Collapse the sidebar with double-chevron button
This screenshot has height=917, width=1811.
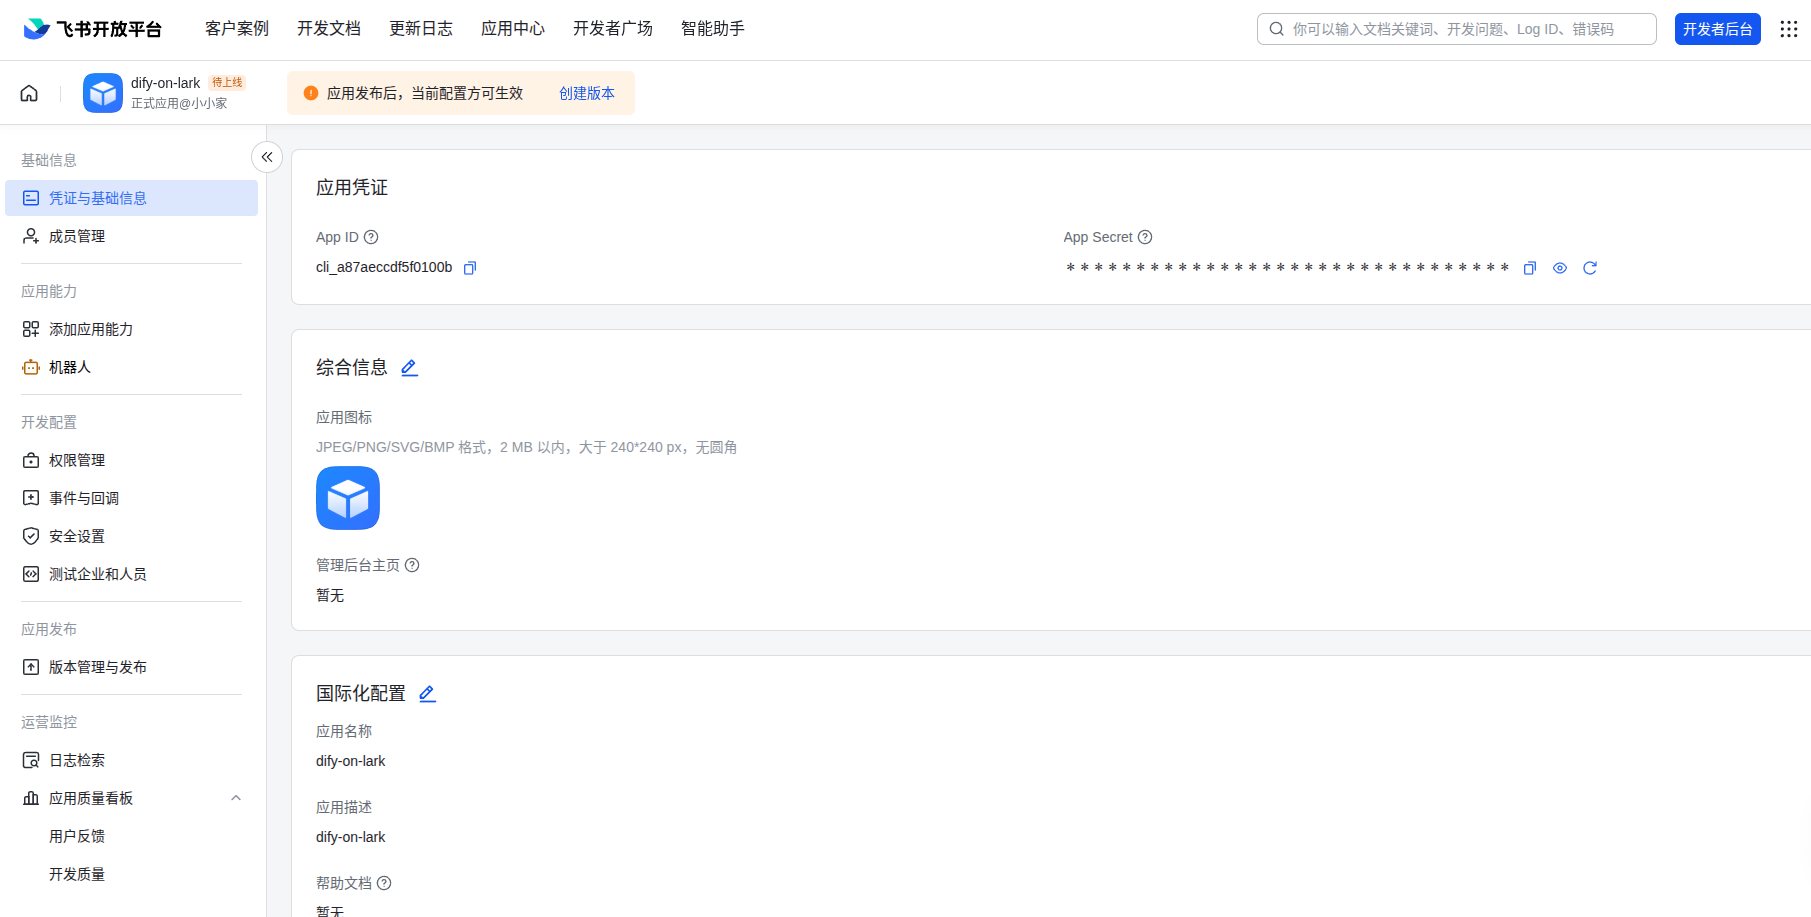coord(267,157)
